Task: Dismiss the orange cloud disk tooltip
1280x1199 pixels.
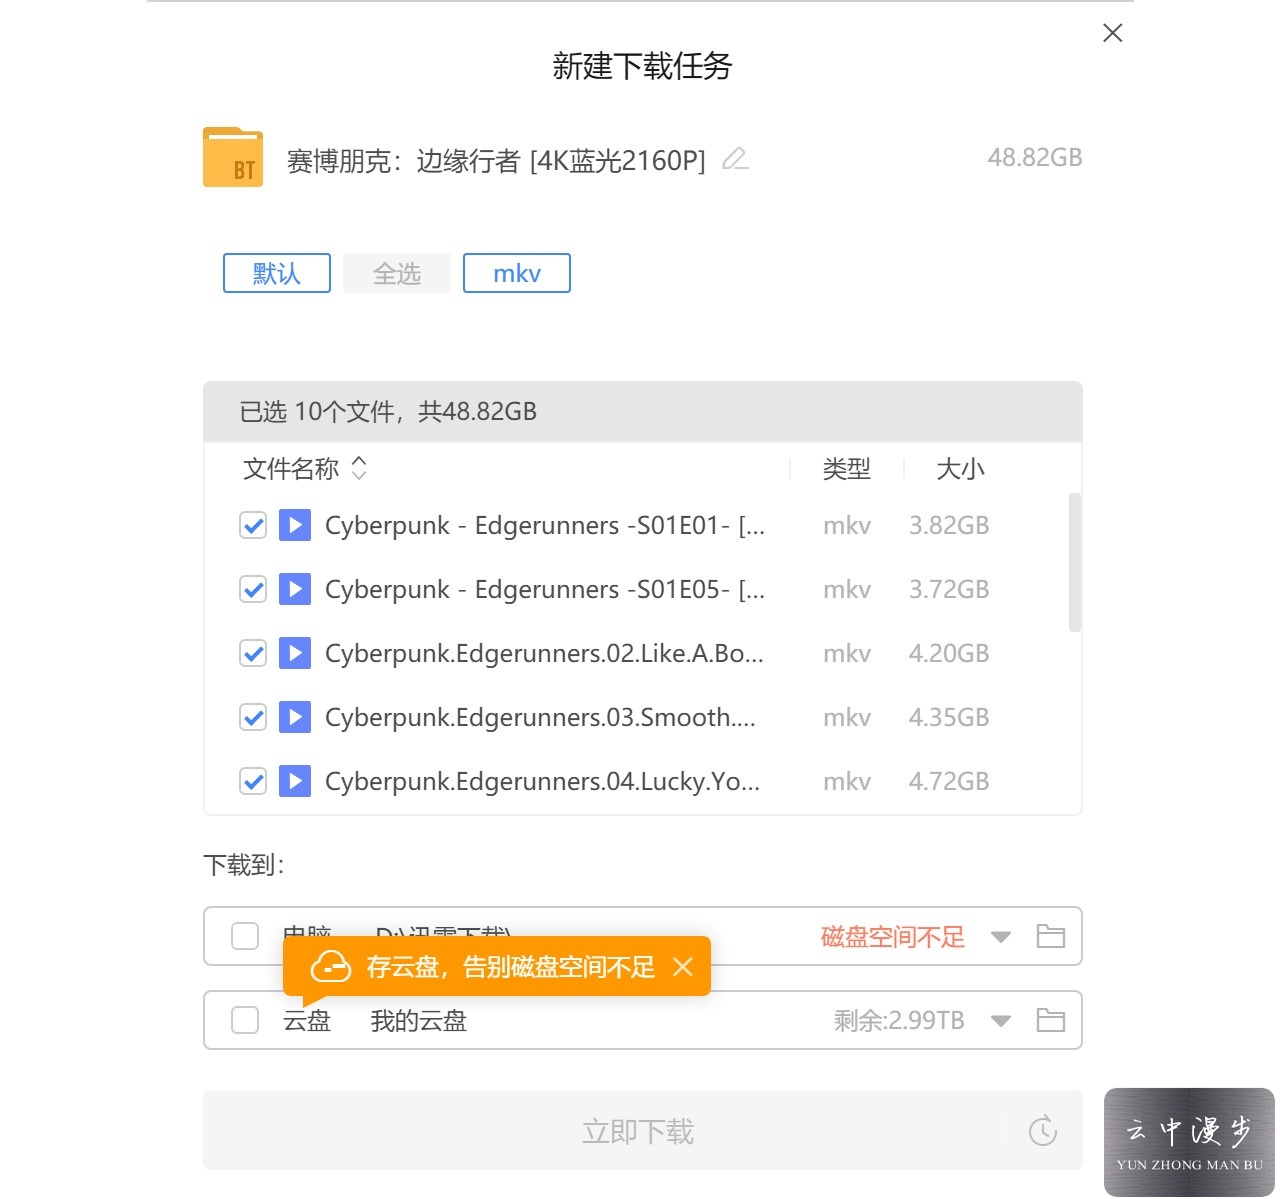Action: click(683, 967)
